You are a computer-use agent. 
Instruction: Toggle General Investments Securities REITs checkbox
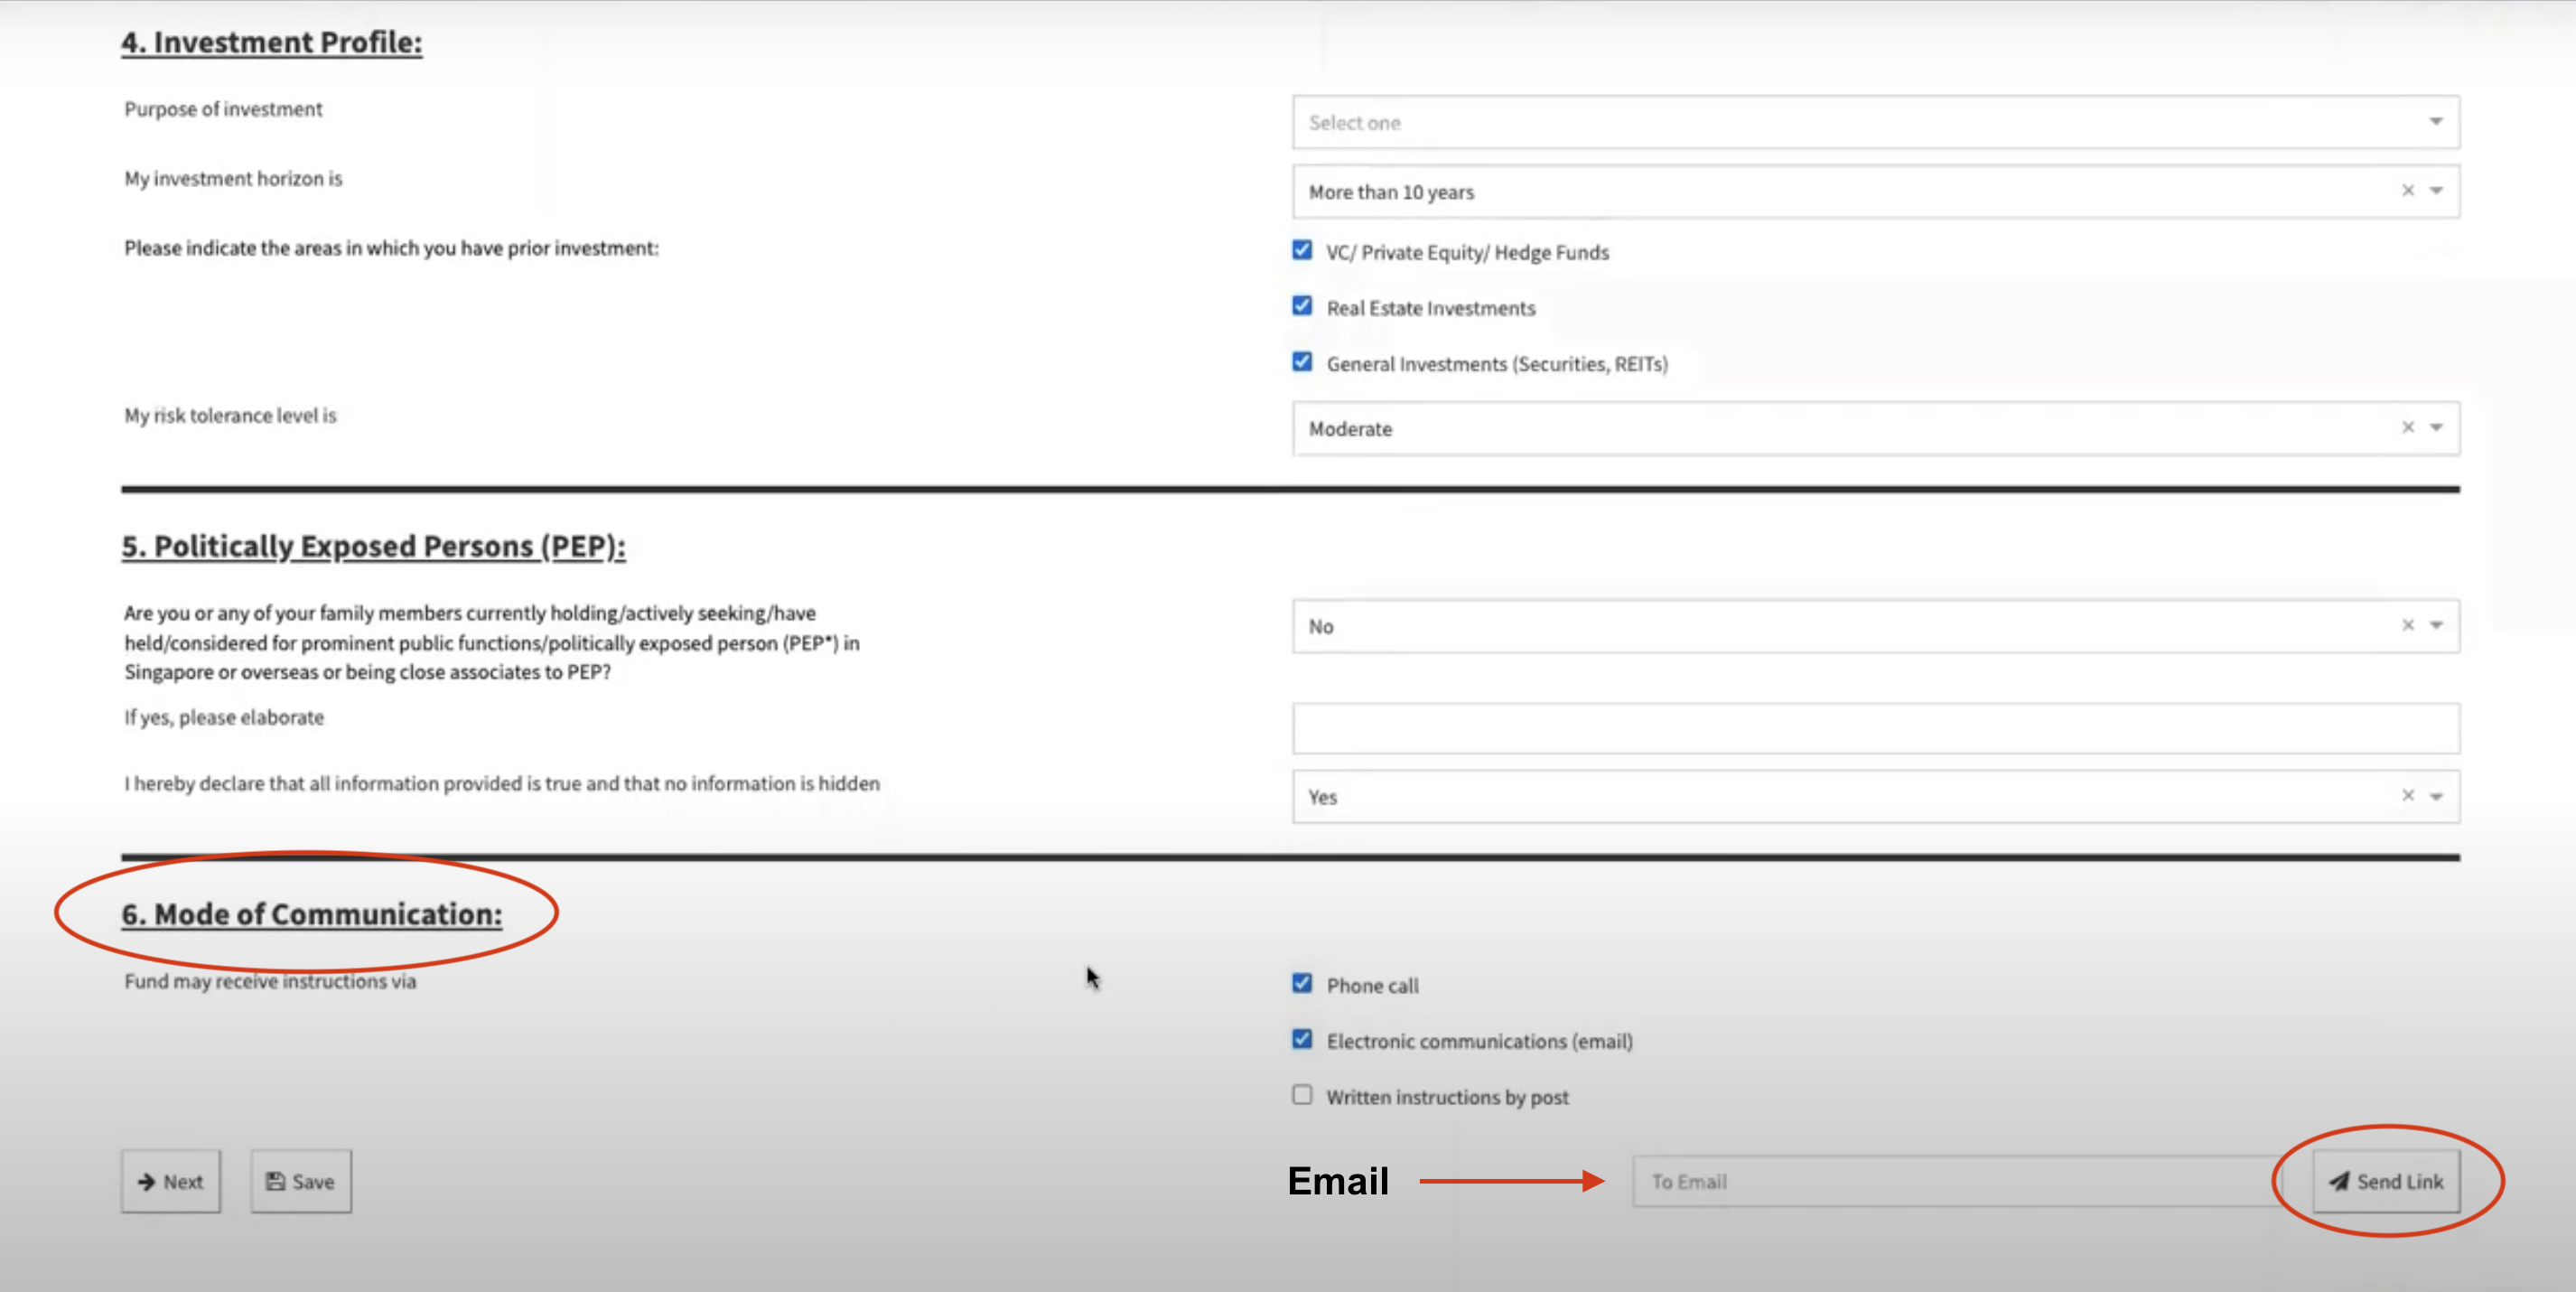(x=1304, y=362)
